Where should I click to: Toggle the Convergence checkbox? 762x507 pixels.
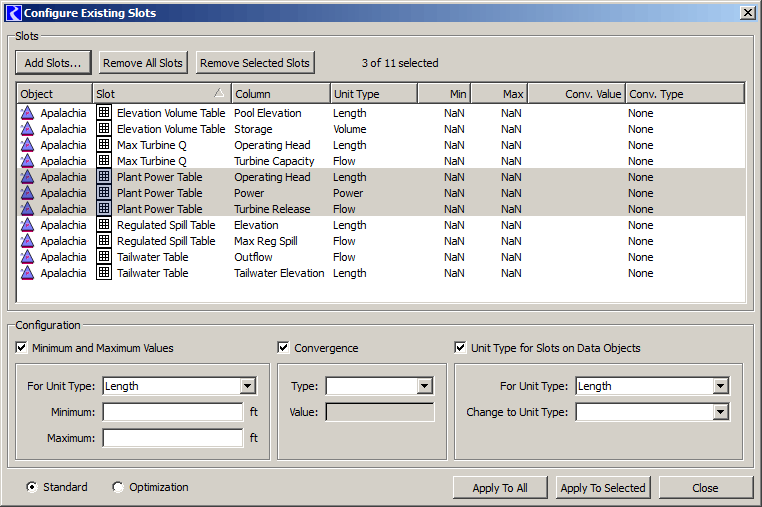coord(283,348)
